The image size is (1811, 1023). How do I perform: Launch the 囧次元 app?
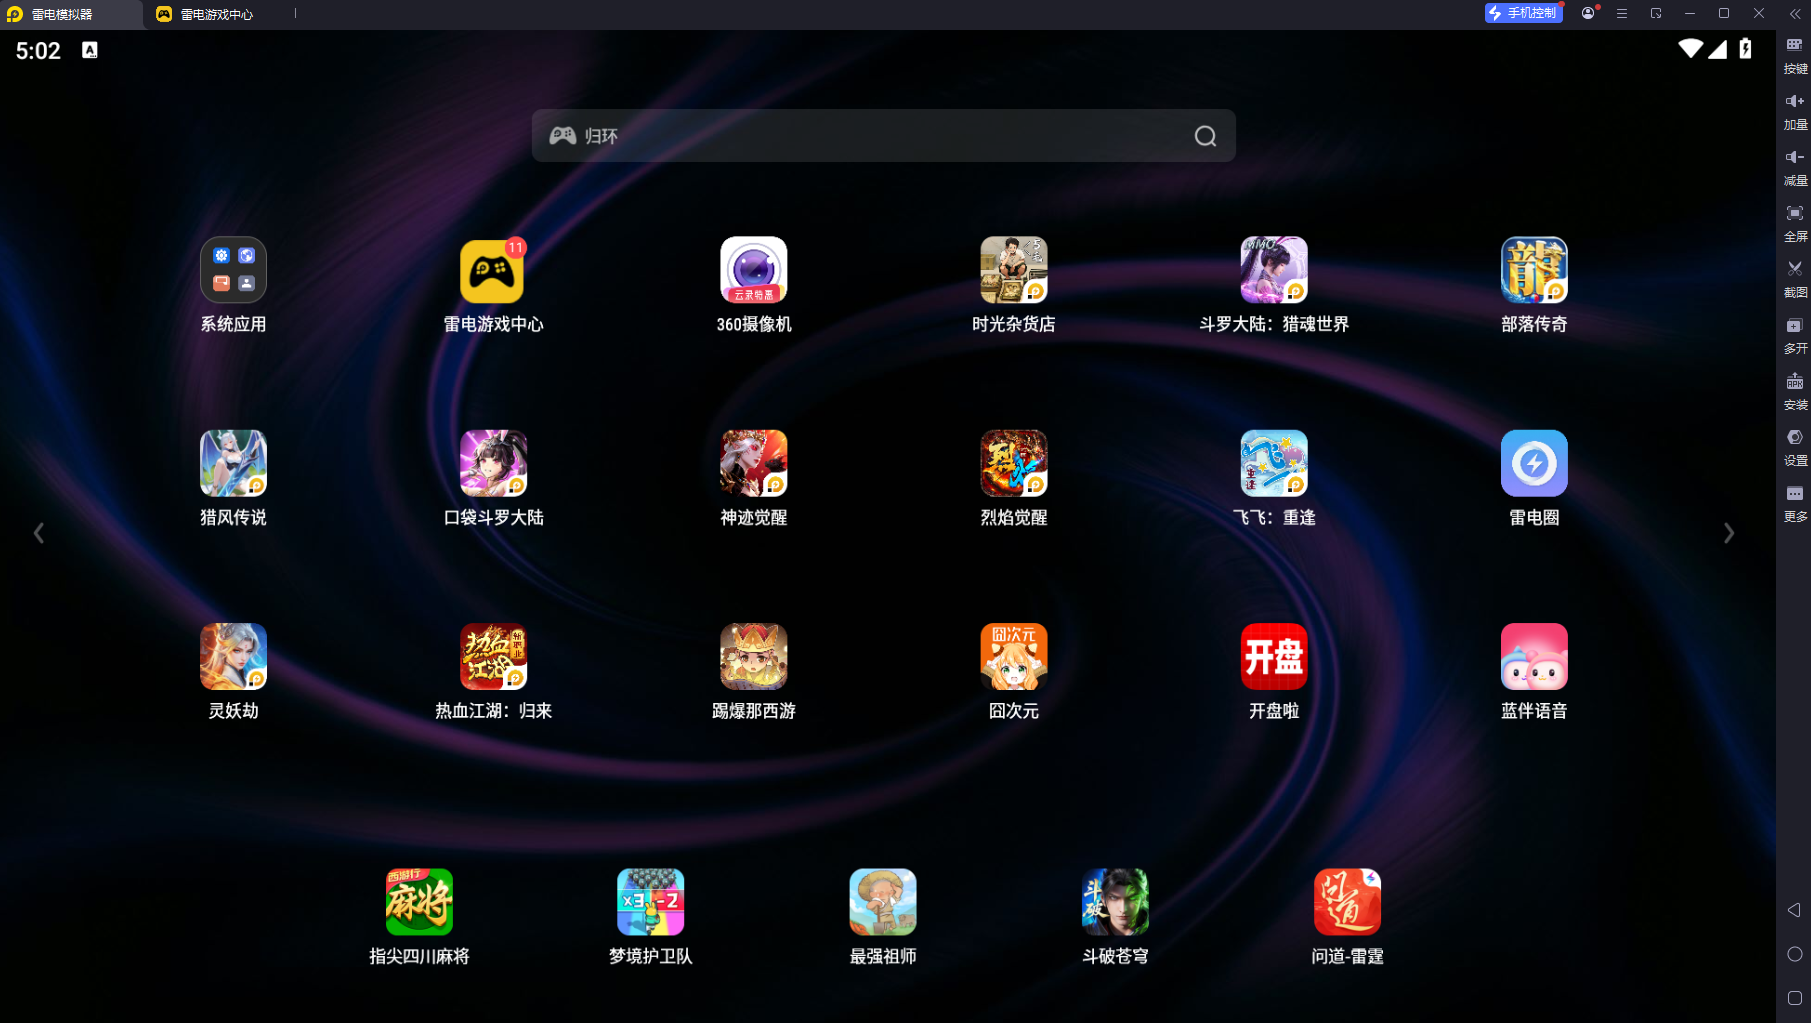(x=1014, y=656)
